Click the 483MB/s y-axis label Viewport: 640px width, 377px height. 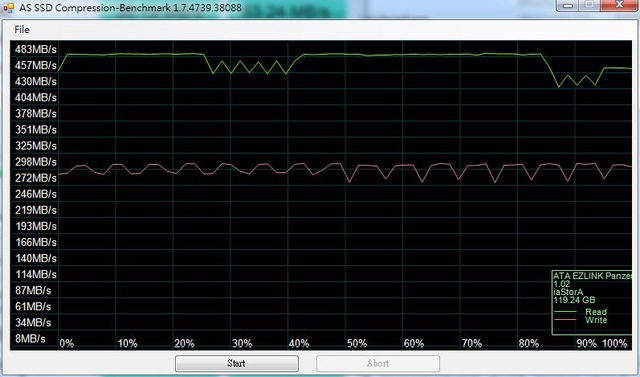click(x=36, y=49)
